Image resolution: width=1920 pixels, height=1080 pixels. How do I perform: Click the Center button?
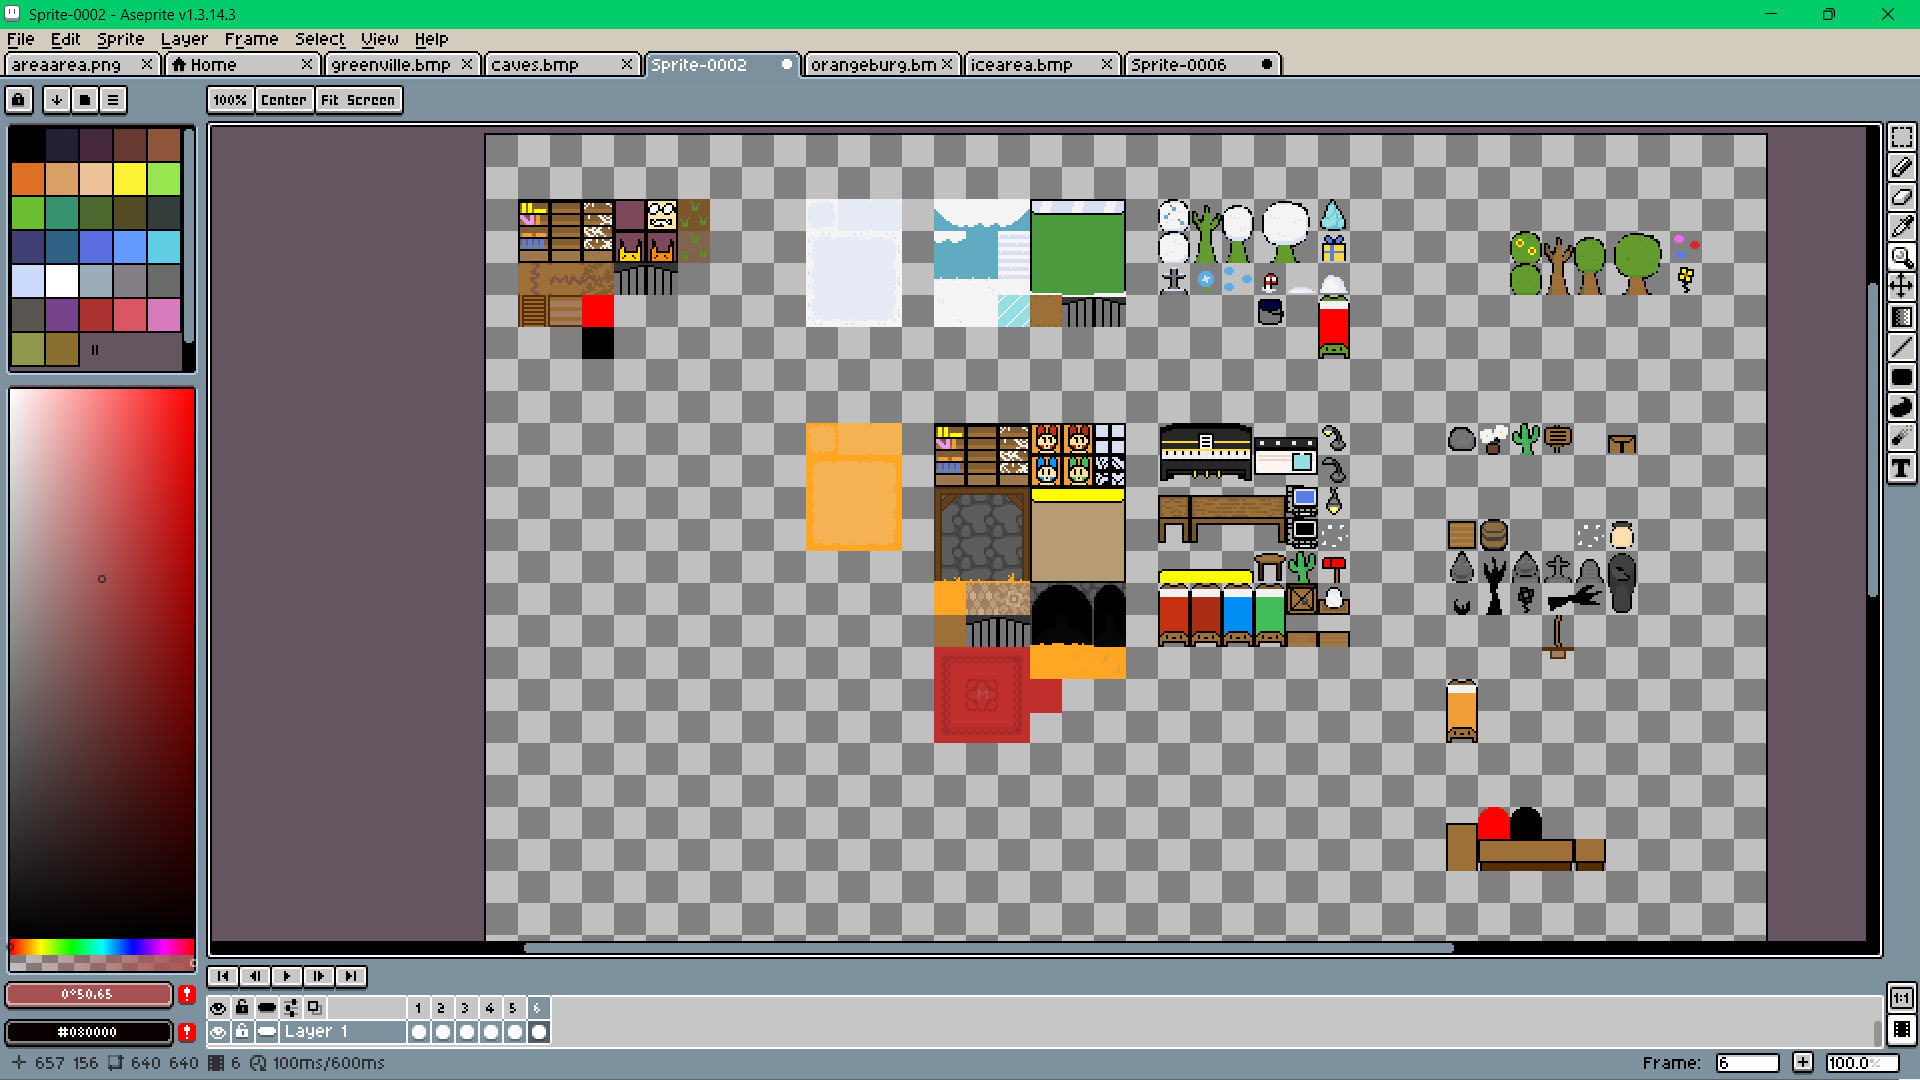pos(283,100)
